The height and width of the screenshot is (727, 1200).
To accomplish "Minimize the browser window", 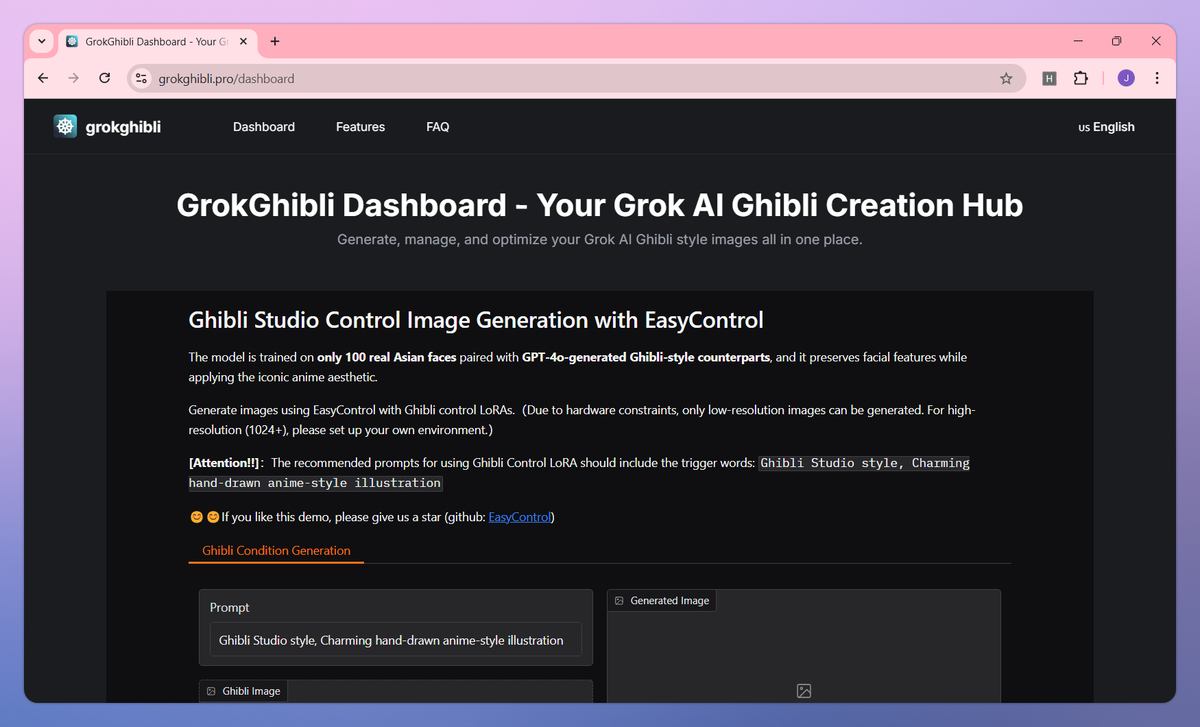I will pos(1079,41).
